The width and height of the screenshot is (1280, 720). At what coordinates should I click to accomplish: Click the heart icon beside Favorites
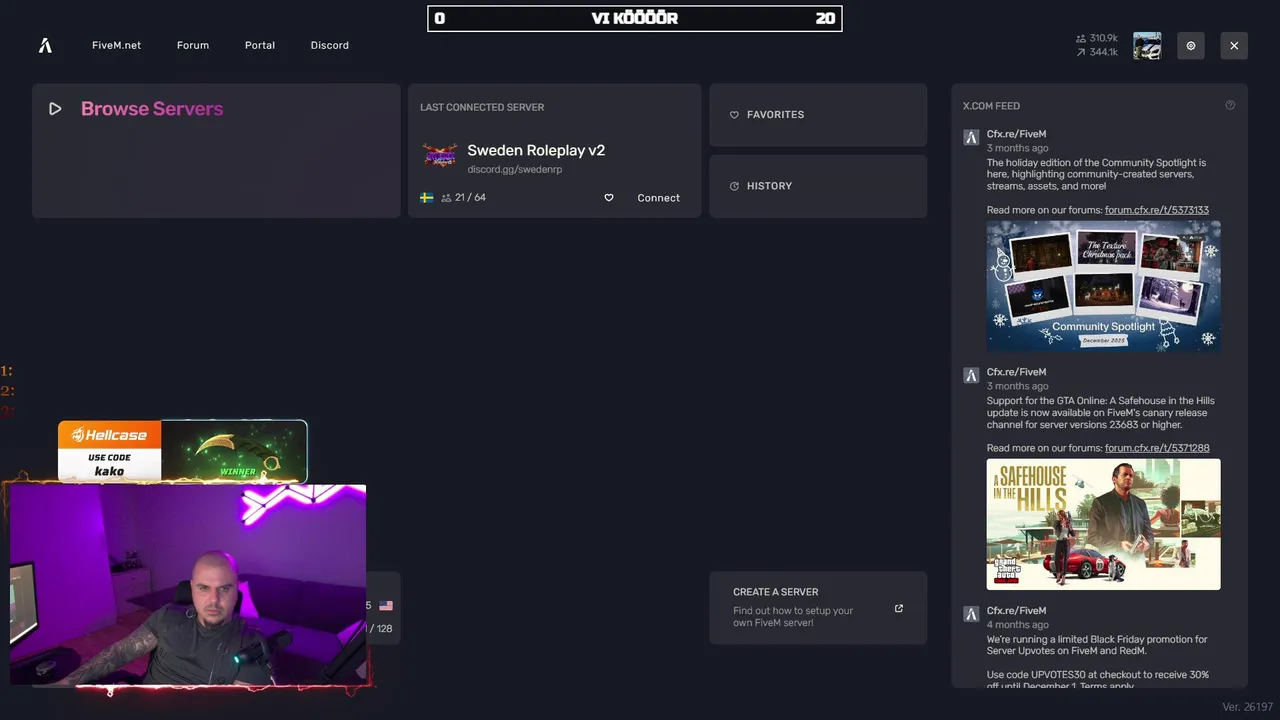tap(734, 115)
